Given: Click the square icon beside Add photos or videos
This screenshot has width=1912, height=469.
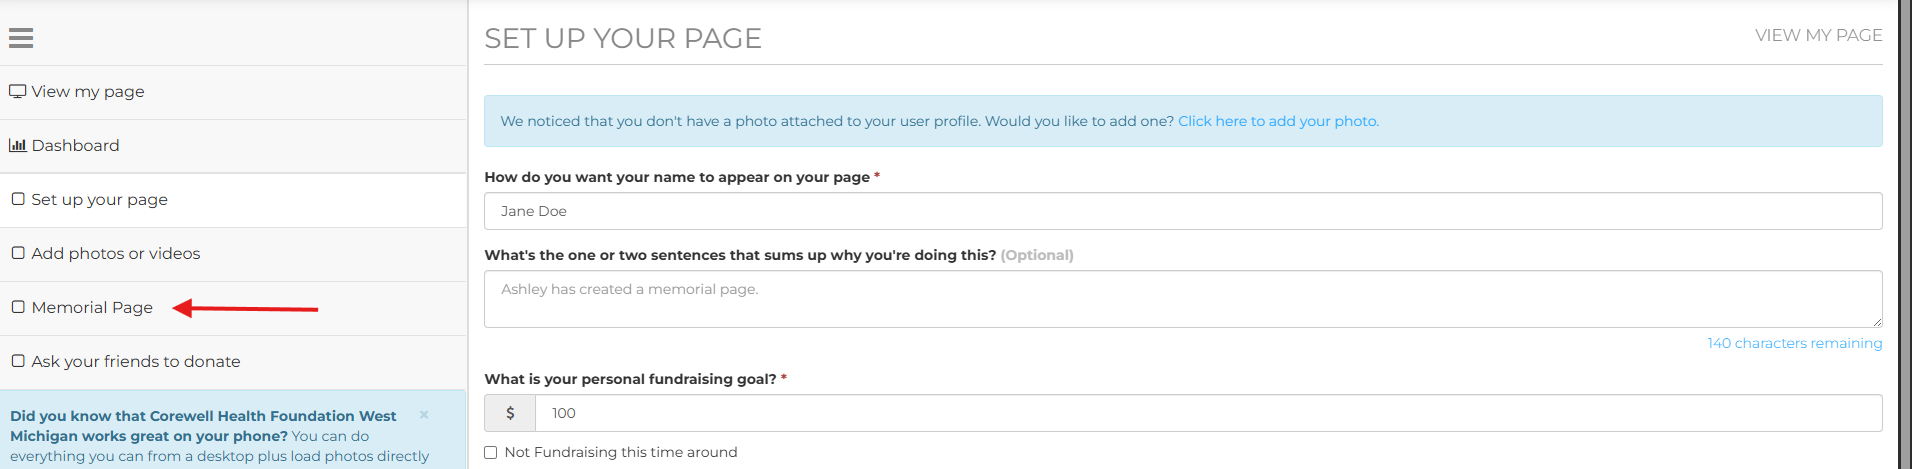Looking at the screenshot, I should click(18, 253).
